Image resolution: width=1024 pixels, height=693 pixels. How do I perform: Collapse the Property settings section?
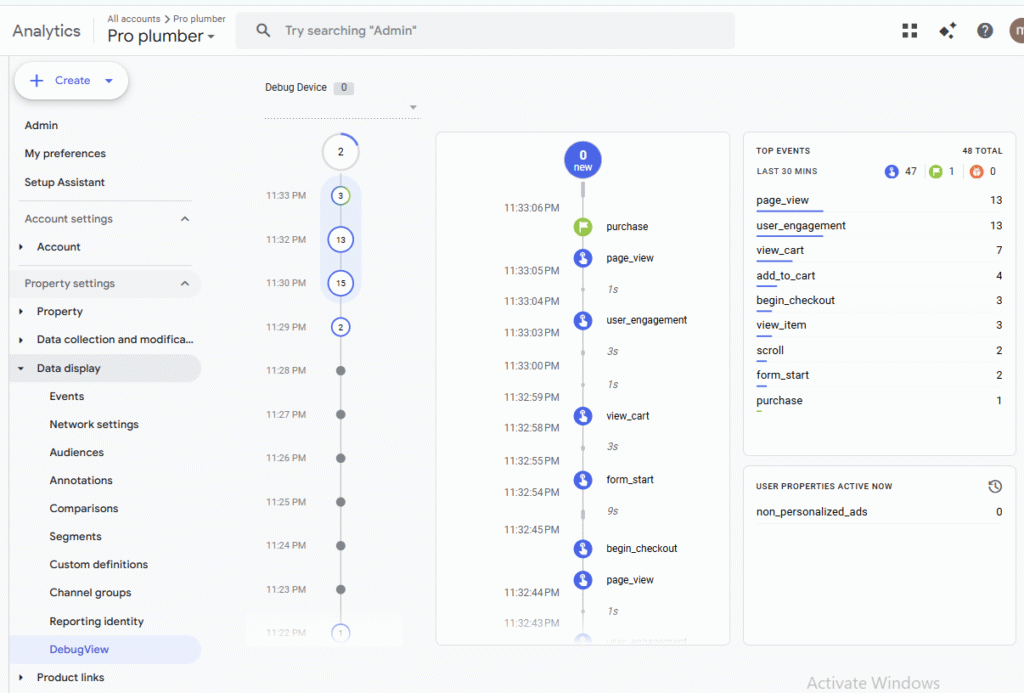click(185, 284)
